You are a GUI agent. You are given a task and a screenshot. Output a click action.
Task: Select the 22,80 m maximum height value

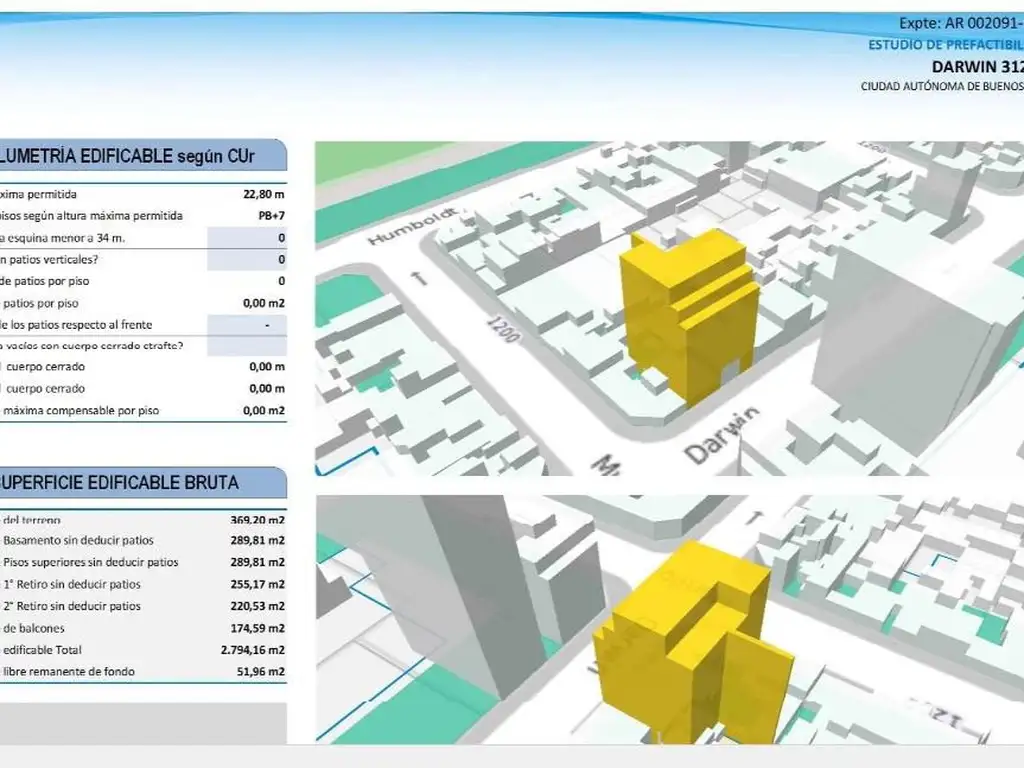pyautogui.click(x=264, y=195)
